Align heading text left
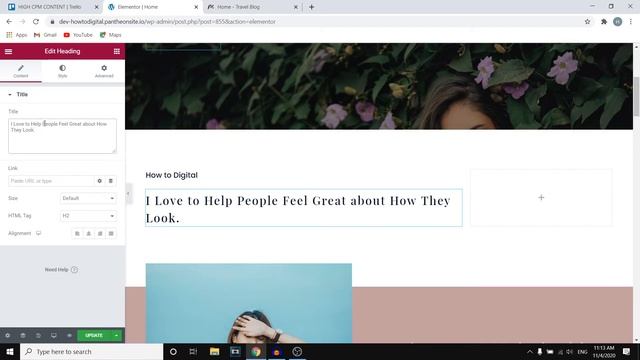640x360 pixels. (x=77, y=233)
